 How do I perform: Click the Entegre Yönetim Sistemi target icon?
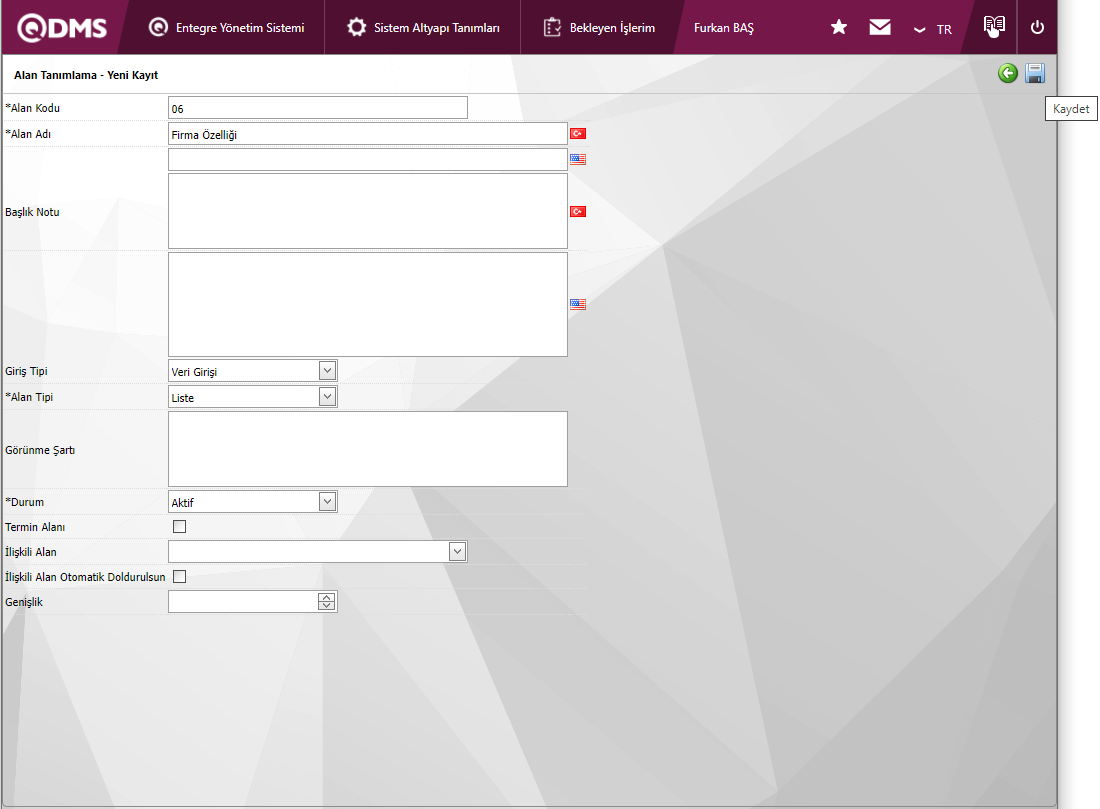(x=159, y=27)
